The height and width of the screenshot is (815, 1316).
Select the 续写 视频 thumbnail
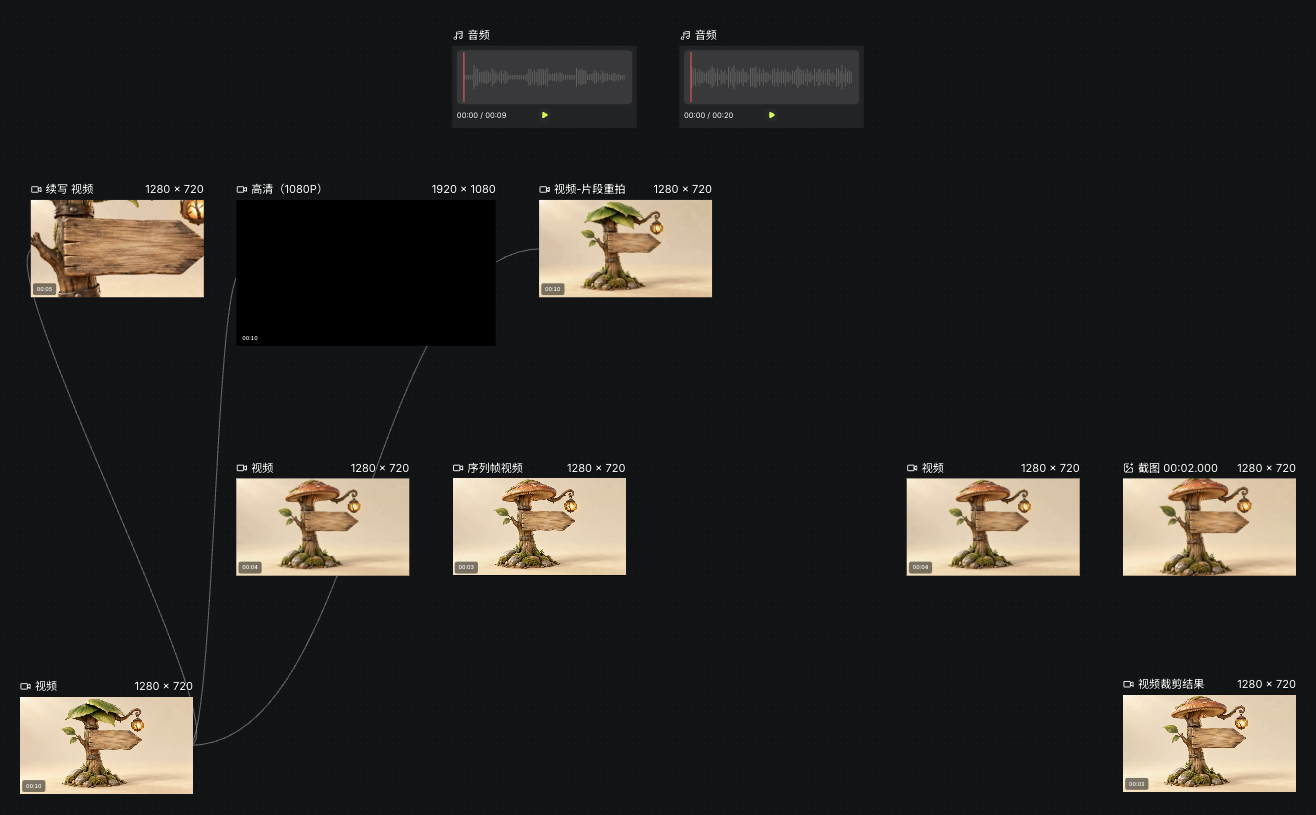point(117,248)
